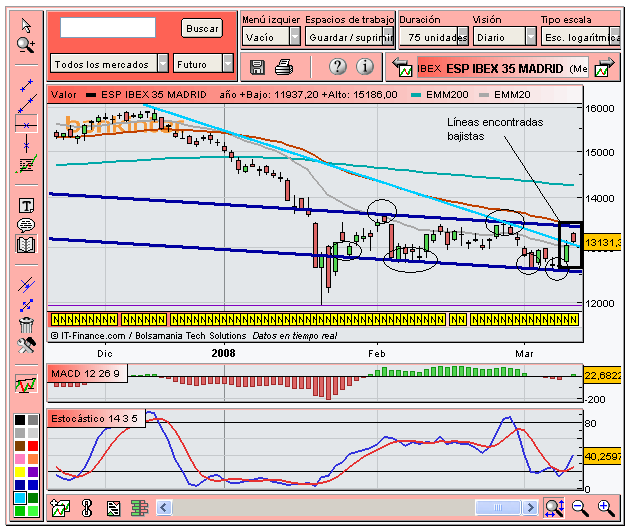Click the ESP IBEX 35 MADRID title field
Viewport: 629px width, 531px height.
point(502,69)
